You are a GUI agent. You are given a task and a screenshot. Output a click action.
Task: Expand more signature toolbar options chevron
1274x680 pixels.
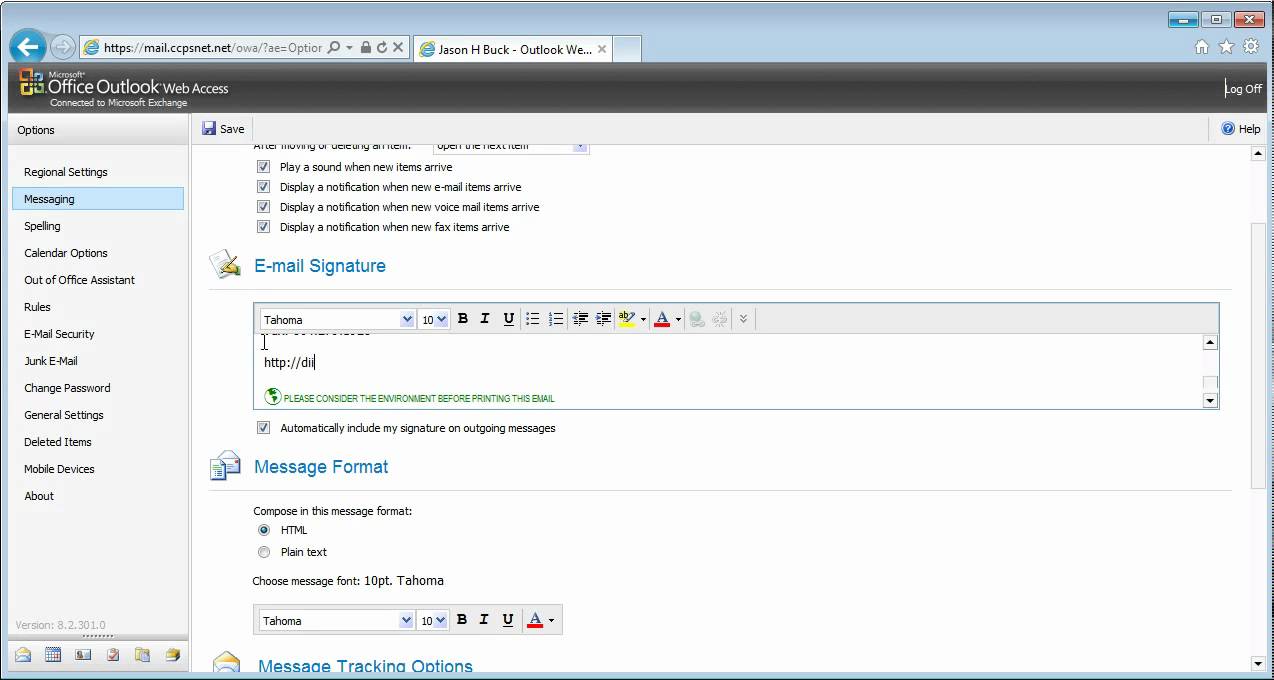(743, 319)
